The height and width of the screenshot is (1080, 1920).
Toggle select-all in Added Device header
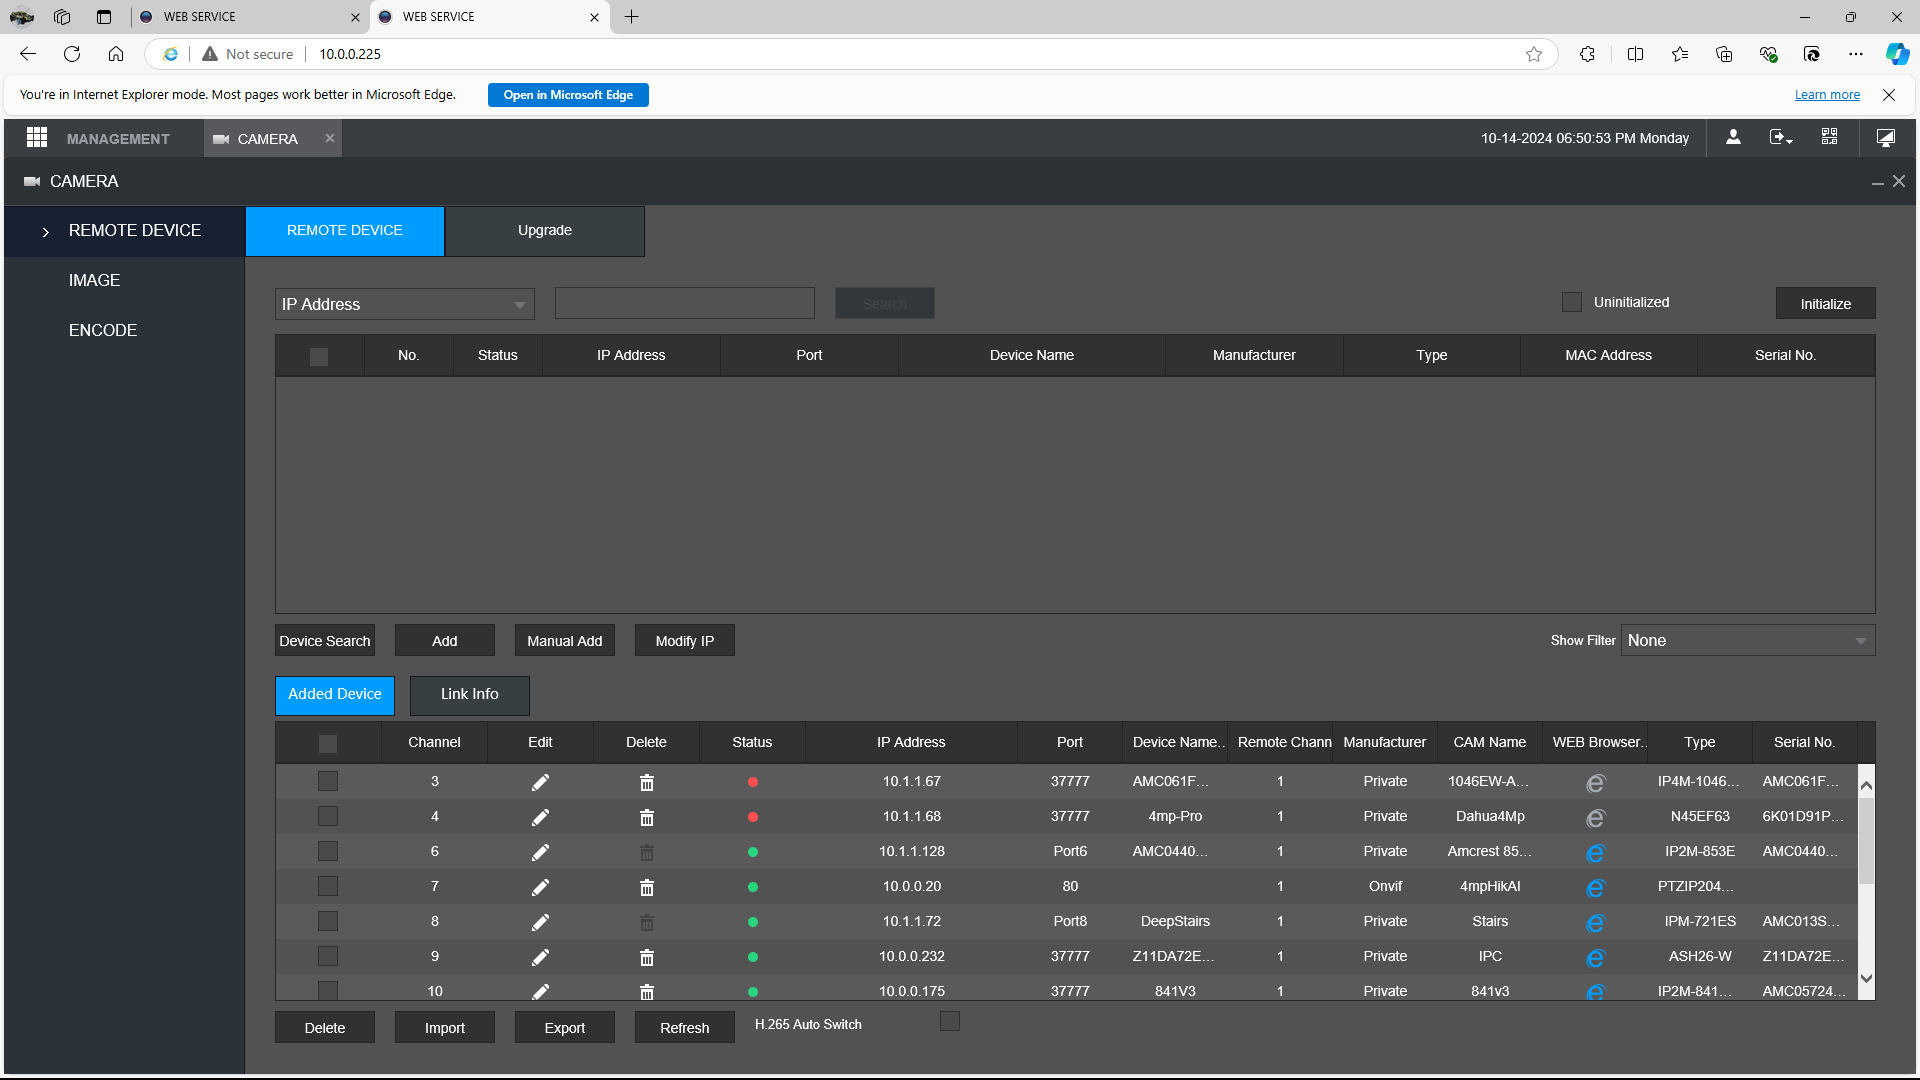pos(328,743)
